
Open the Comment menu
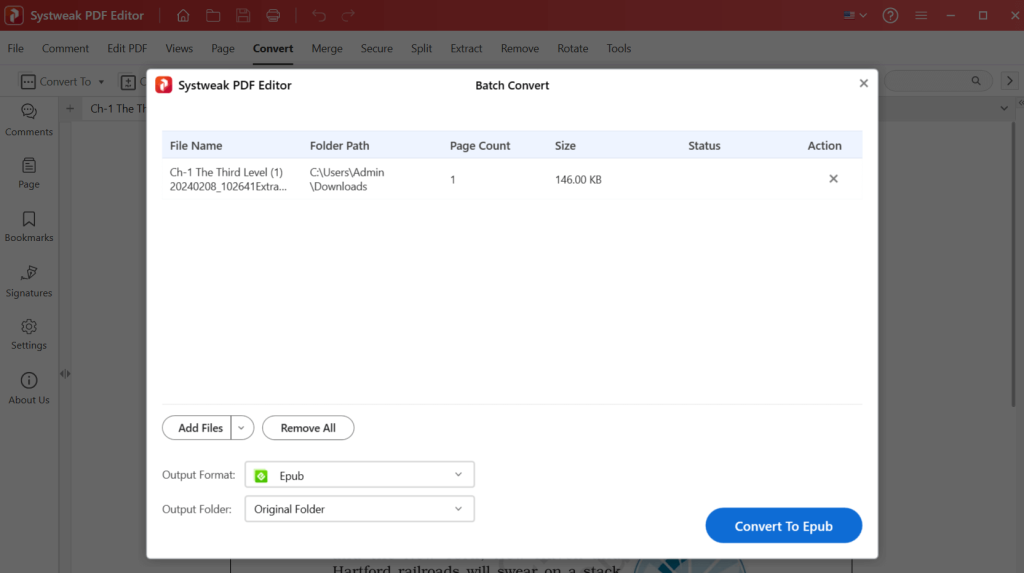pos(65,48)
